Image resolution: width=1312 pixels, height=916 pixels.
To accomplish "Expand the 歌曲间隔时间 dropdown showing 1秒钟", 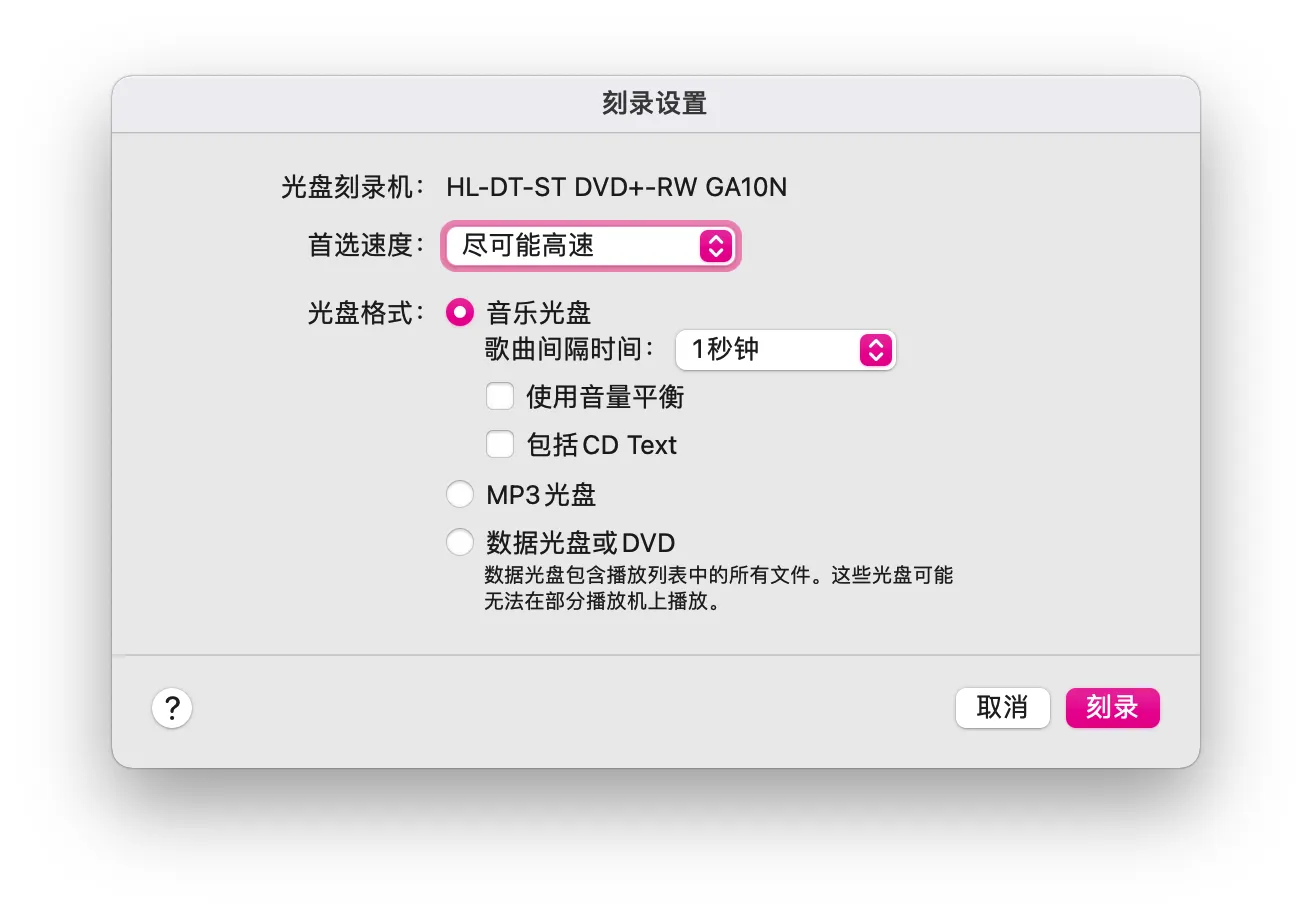I will (786, 350).
